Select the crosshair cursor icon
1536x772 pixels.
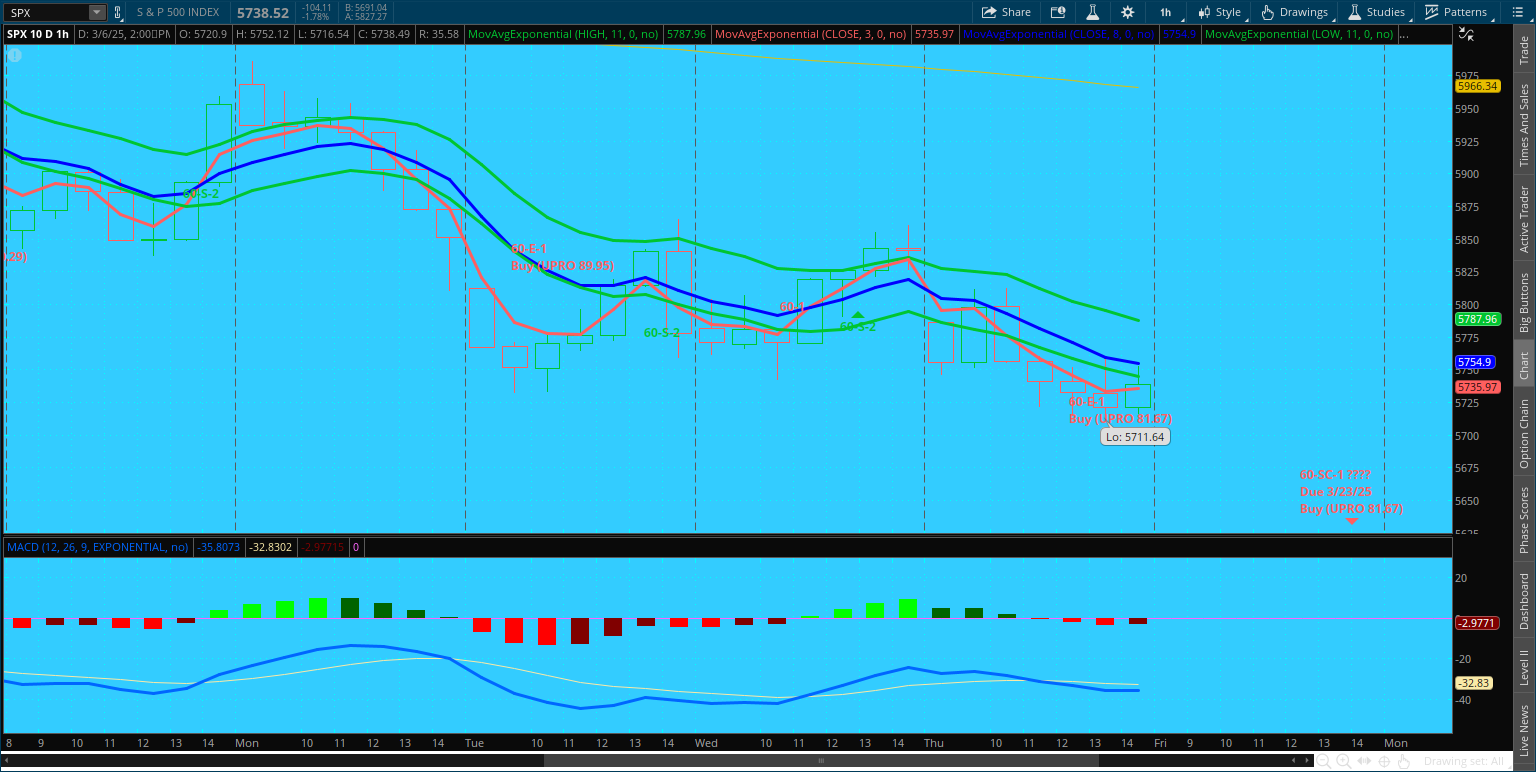click(1383, 762)
